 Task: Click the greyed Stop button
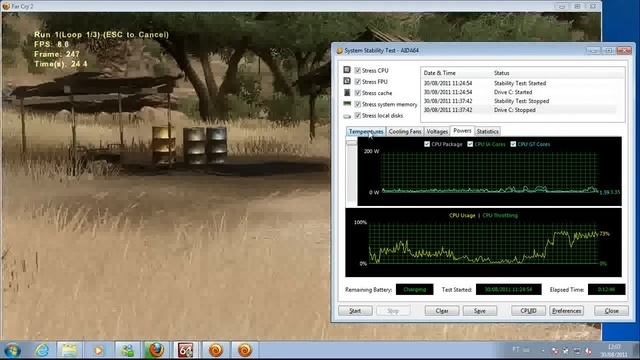pyautogui.click(x=393, y=311)
